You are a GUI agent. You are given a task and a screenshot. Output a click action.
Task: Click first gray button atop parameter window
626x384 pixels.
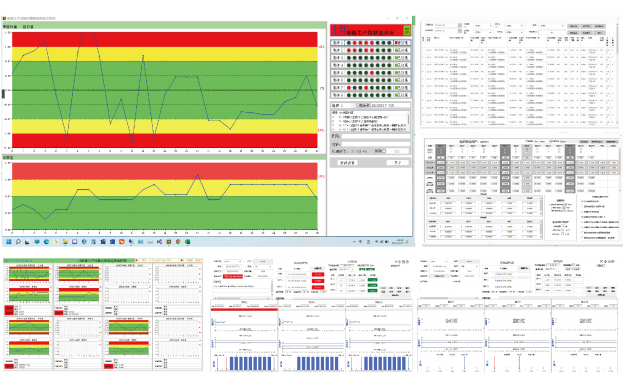tap(584, 142)
